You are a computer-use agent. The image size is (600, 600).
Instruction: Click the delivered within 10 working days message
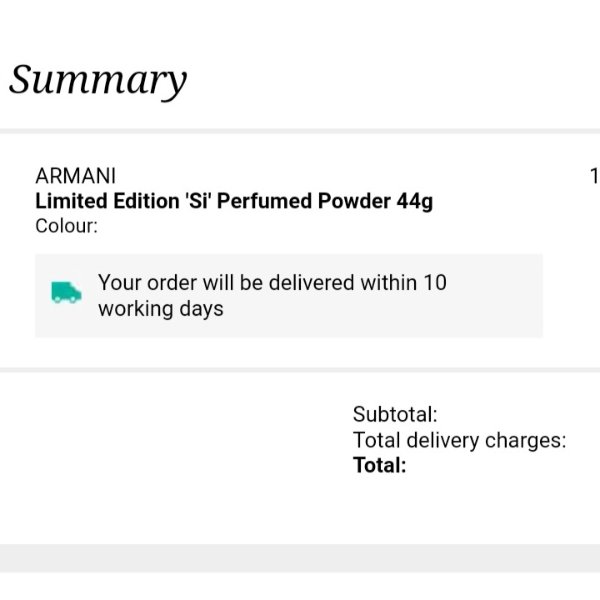click(272, 295)
